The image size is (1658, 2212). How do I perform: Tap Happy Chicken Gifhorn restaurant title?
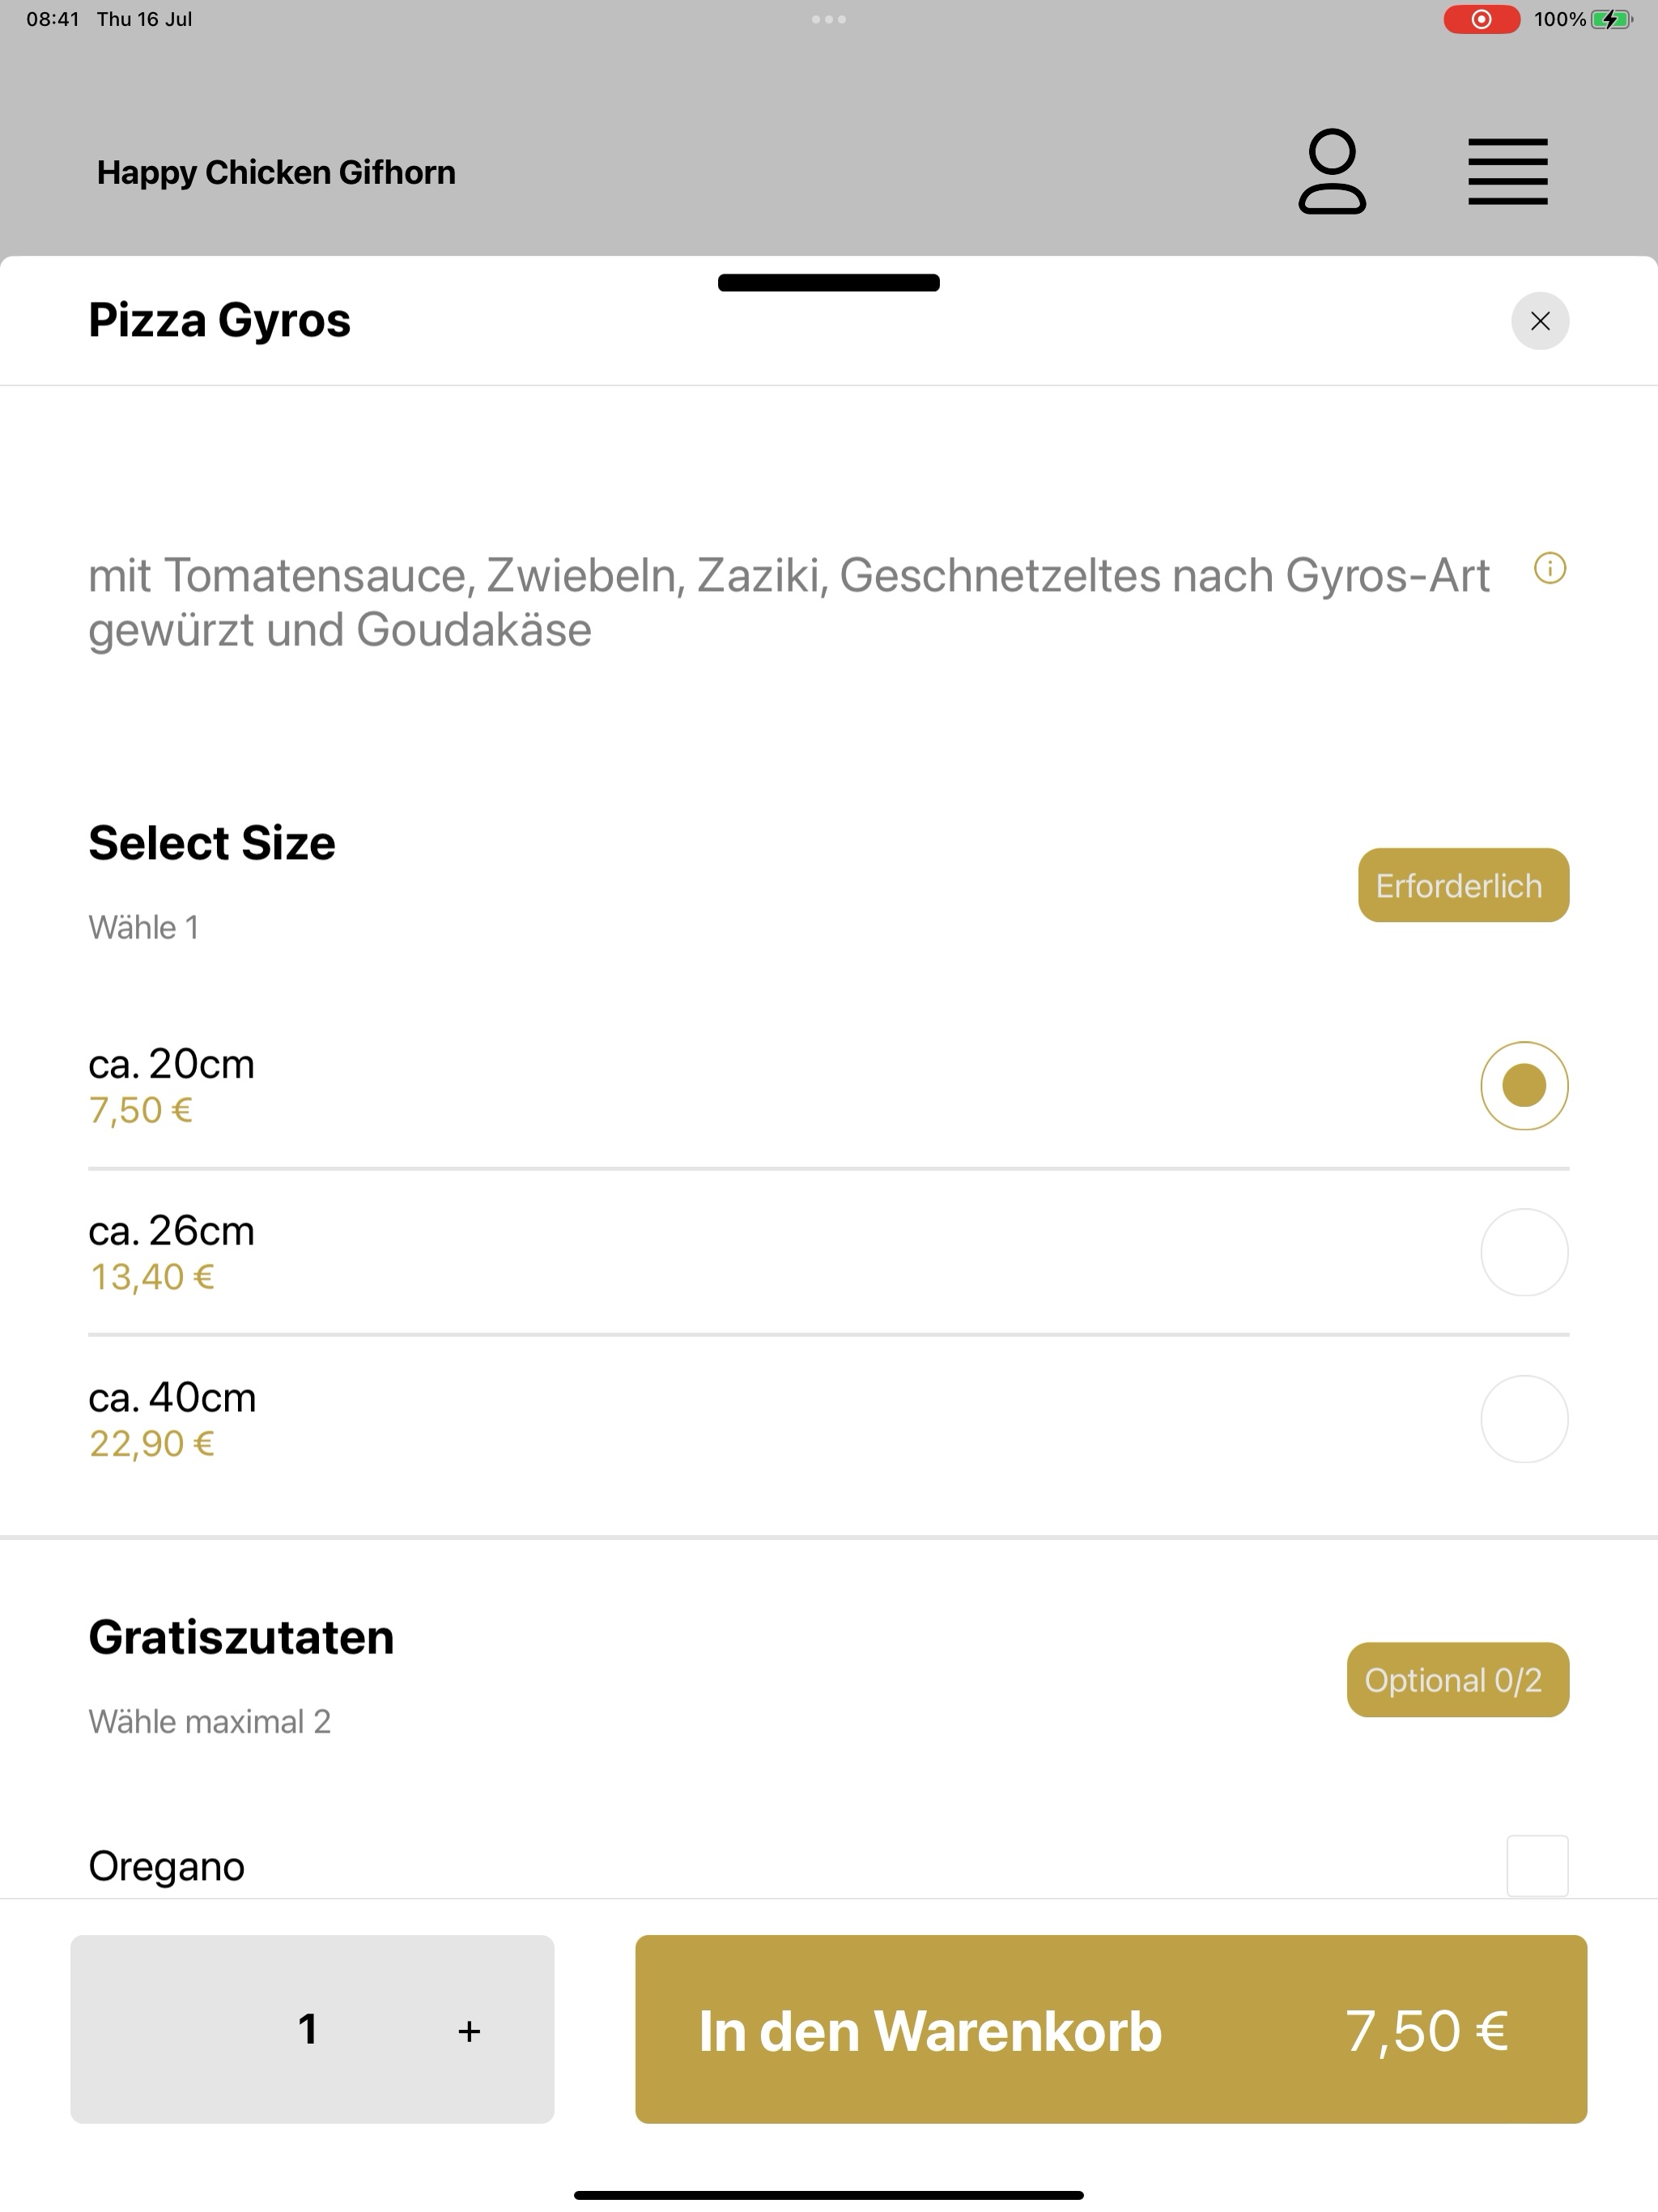(x=276, y=172)
